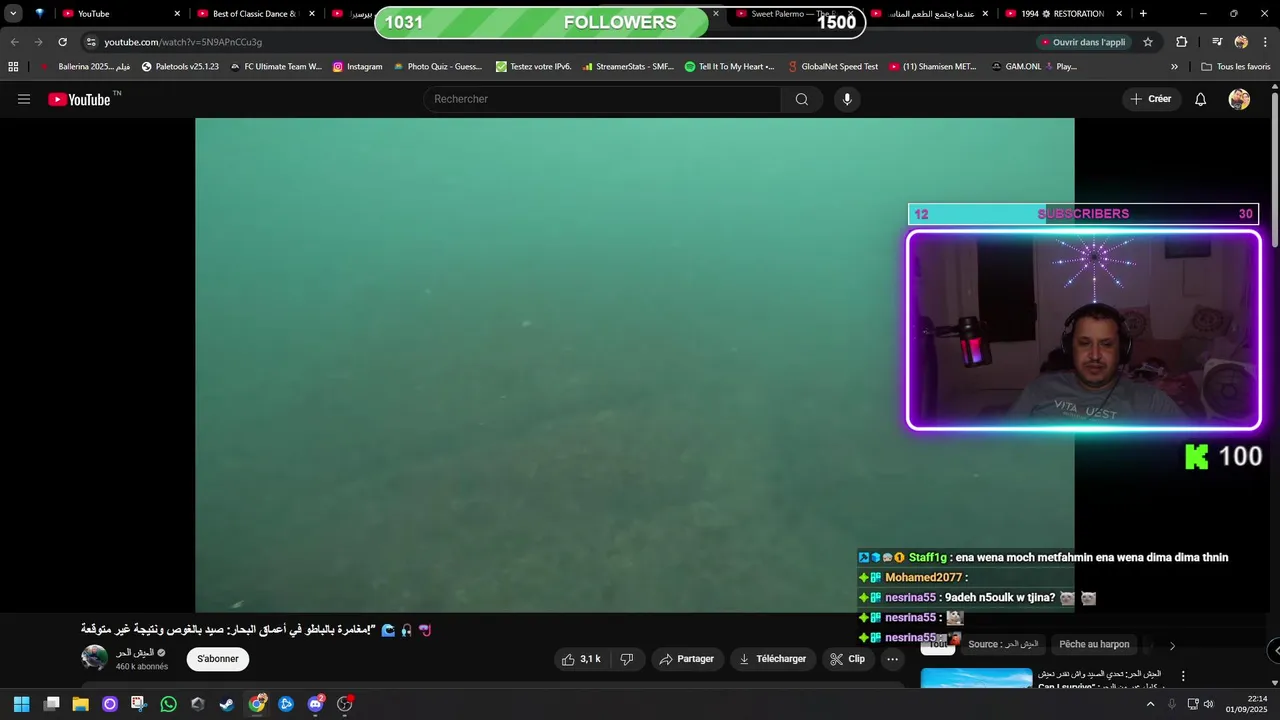
Task: Select the Source channel filter chip
Action: [1003, 645]
